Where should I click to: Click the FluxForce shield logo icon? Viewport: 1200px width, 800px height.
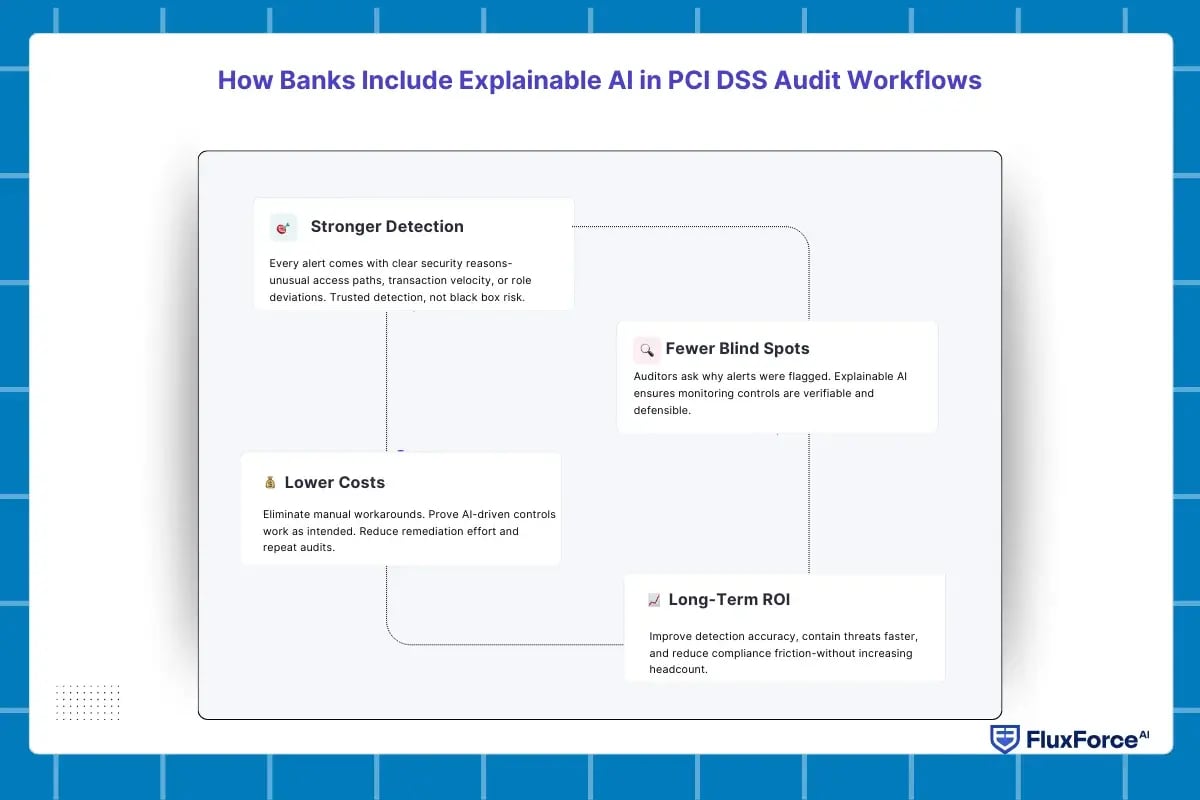tap(1005, 739)
